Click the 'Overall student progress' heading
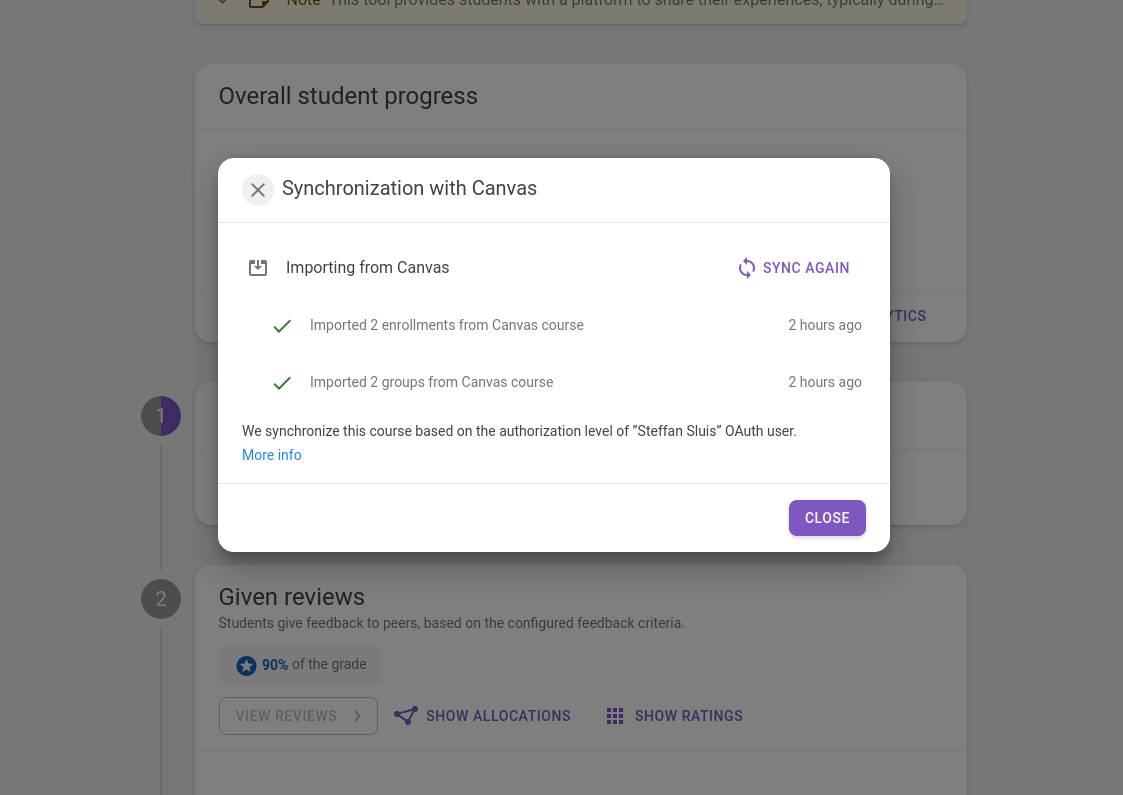The image size is (1123, 795). point(348,96)
